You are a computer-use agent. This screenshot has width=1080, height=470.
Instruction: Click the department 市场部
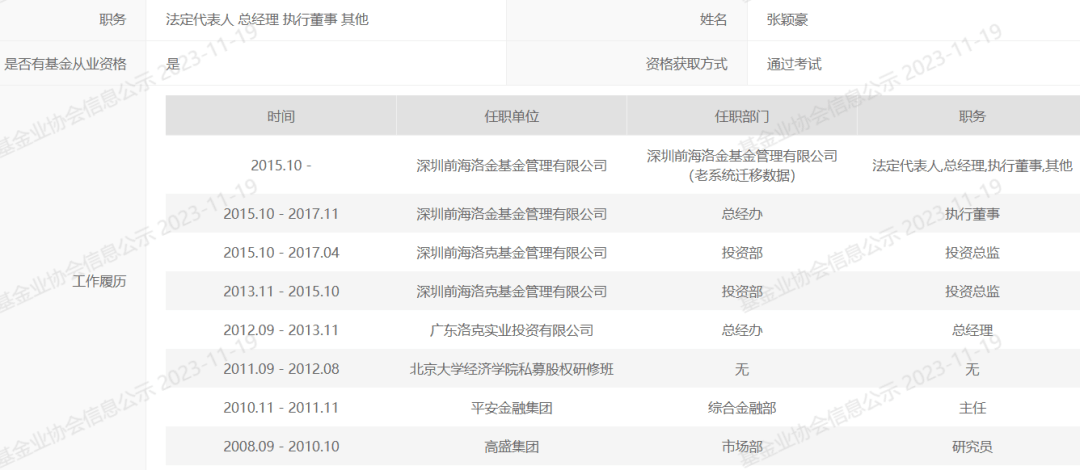click(x=742, y=447)
